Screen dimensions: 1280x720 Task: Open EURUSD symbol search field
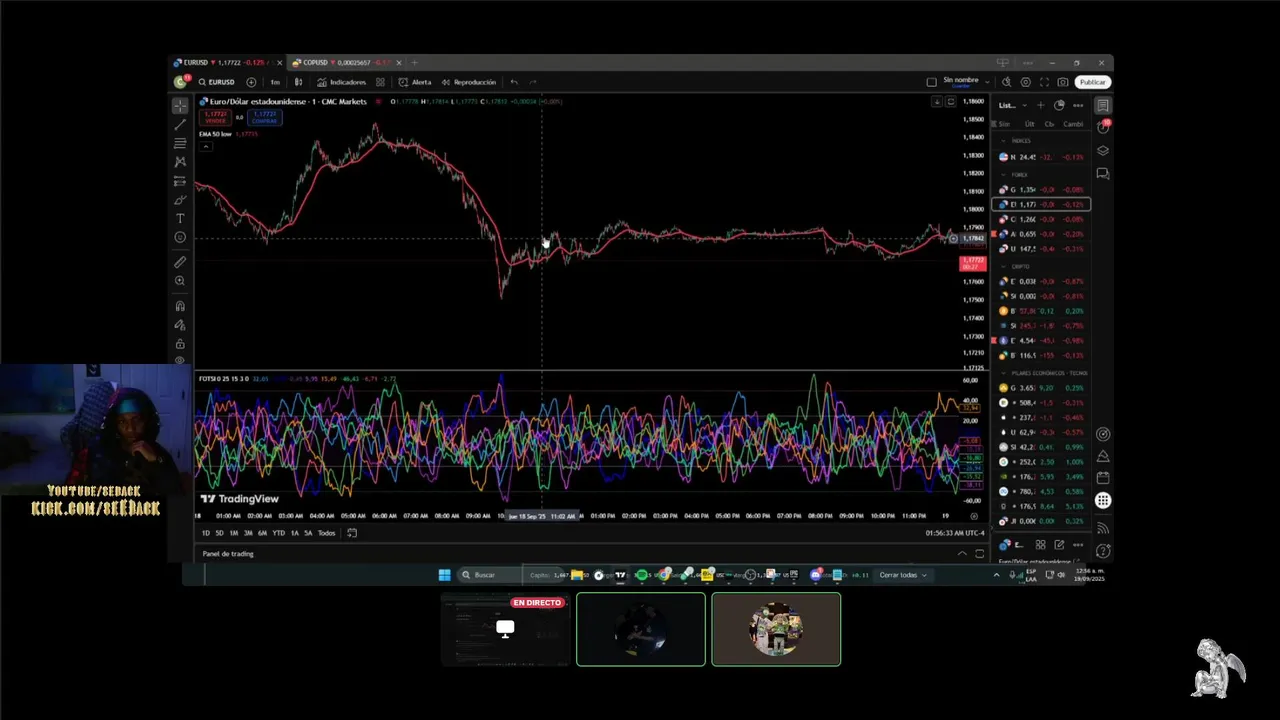click(x=216, y=82)
